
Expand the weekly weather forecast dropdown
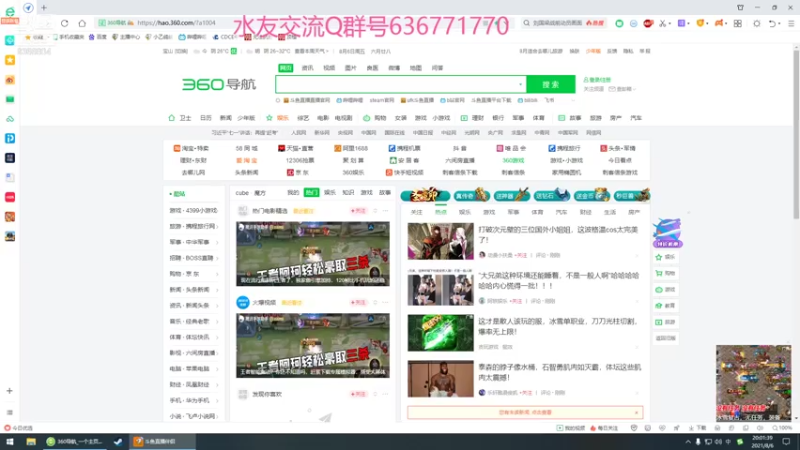tap(311, 51)
